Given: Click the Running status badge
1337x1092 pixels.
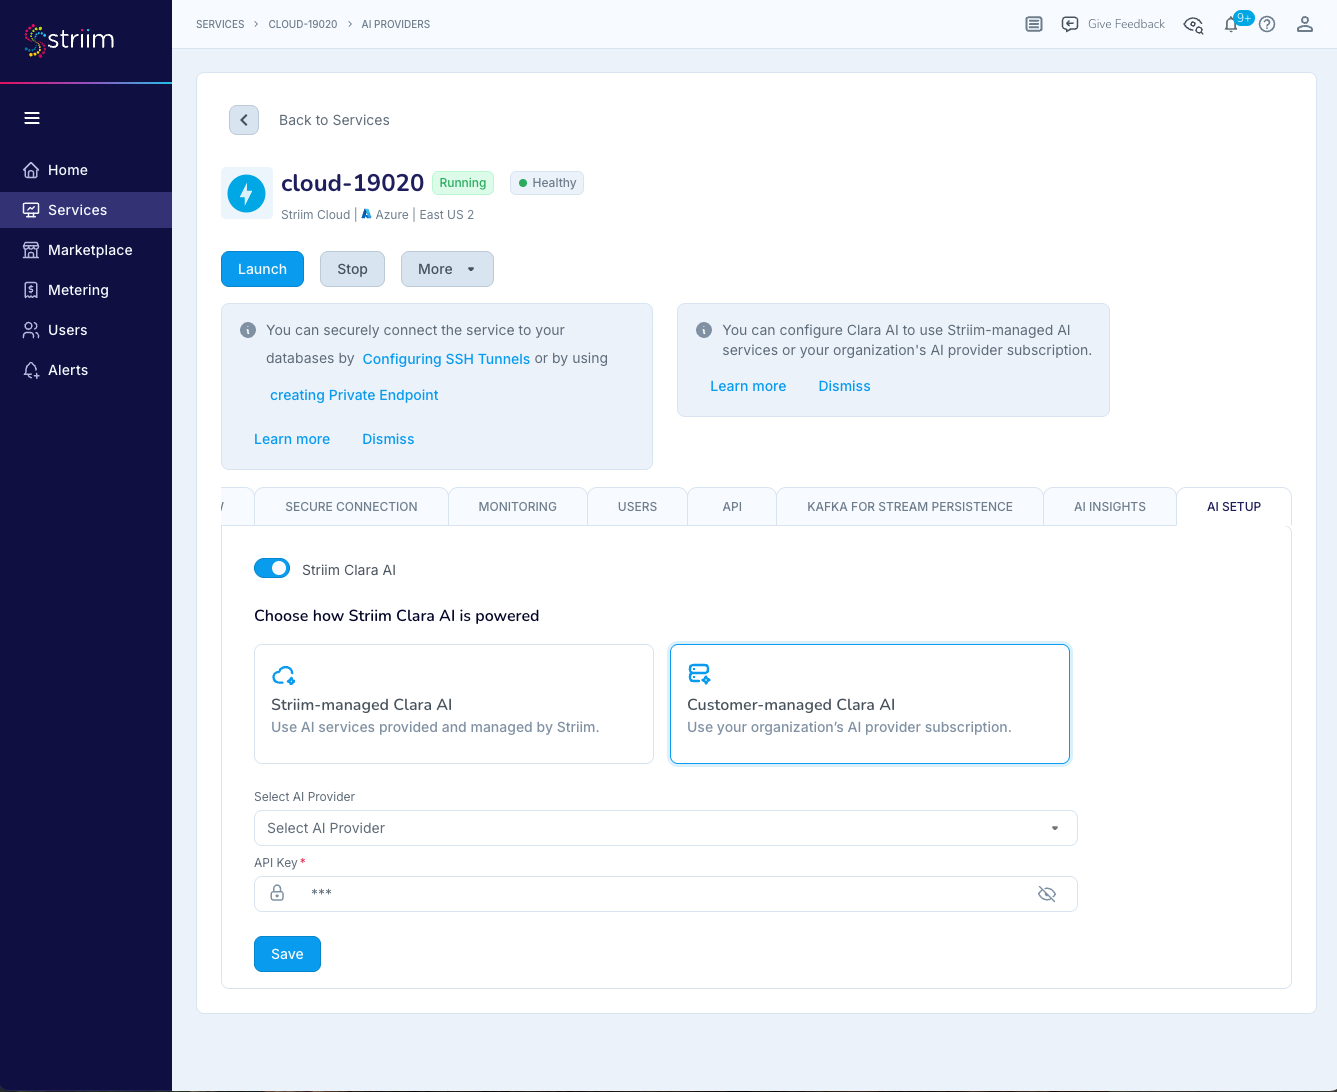Looking at the screenshot, I should [463, 183].
